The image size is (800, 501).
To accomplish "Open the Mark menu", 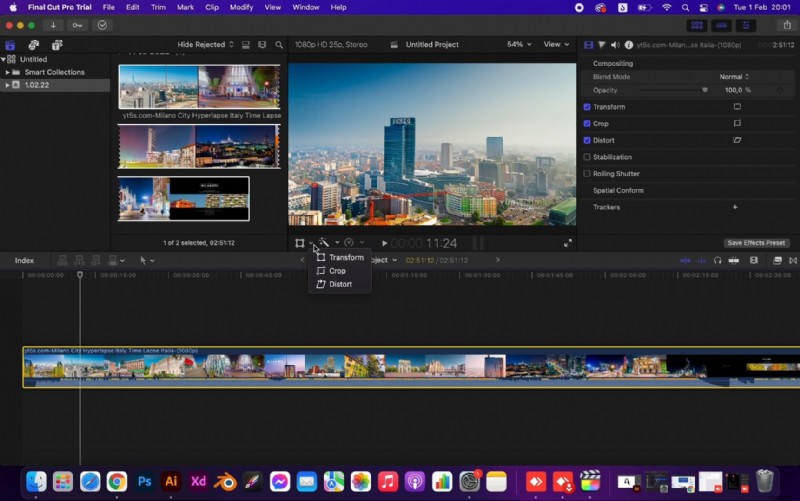I will tap(185, 7).
